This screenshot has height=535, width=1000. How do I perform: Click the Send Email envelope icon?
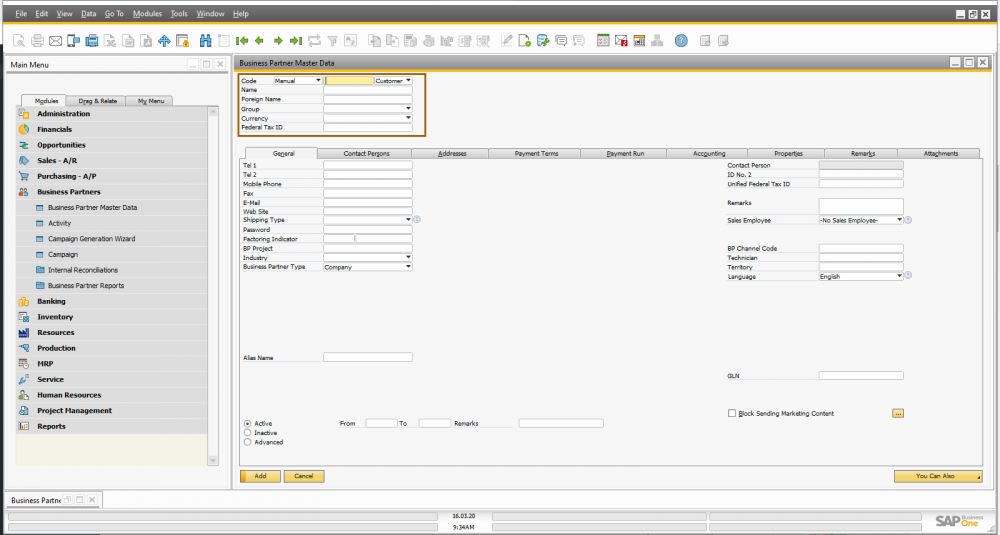pos(55,41)
